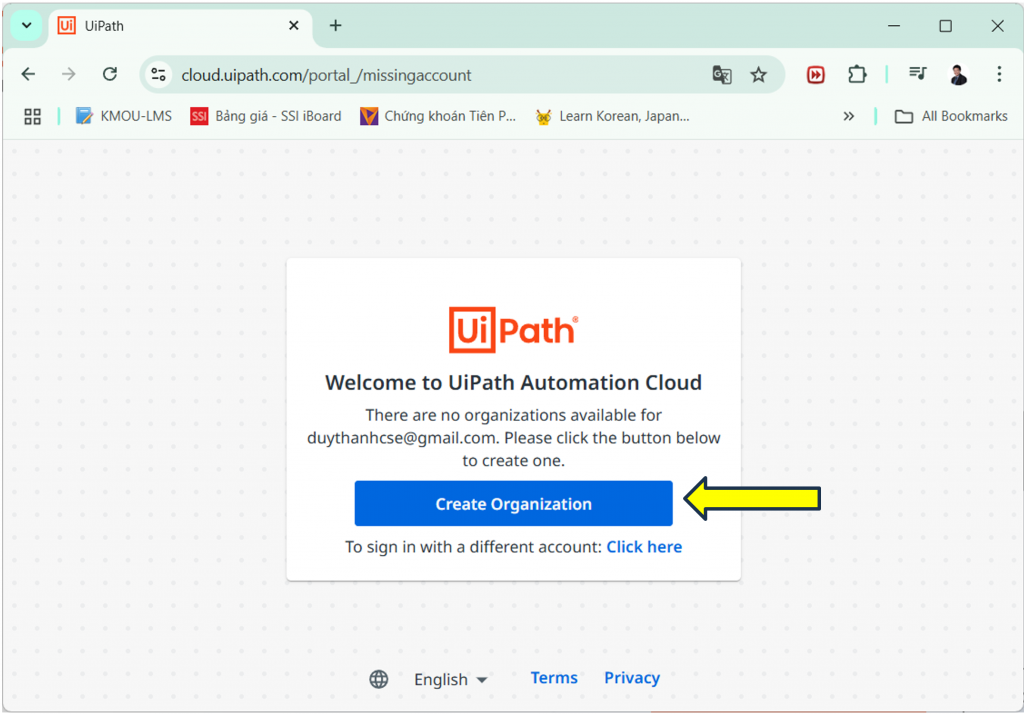Open the tab search dropdown arrow
This screenshot has width=1024, height=715.
click(27, 25)
